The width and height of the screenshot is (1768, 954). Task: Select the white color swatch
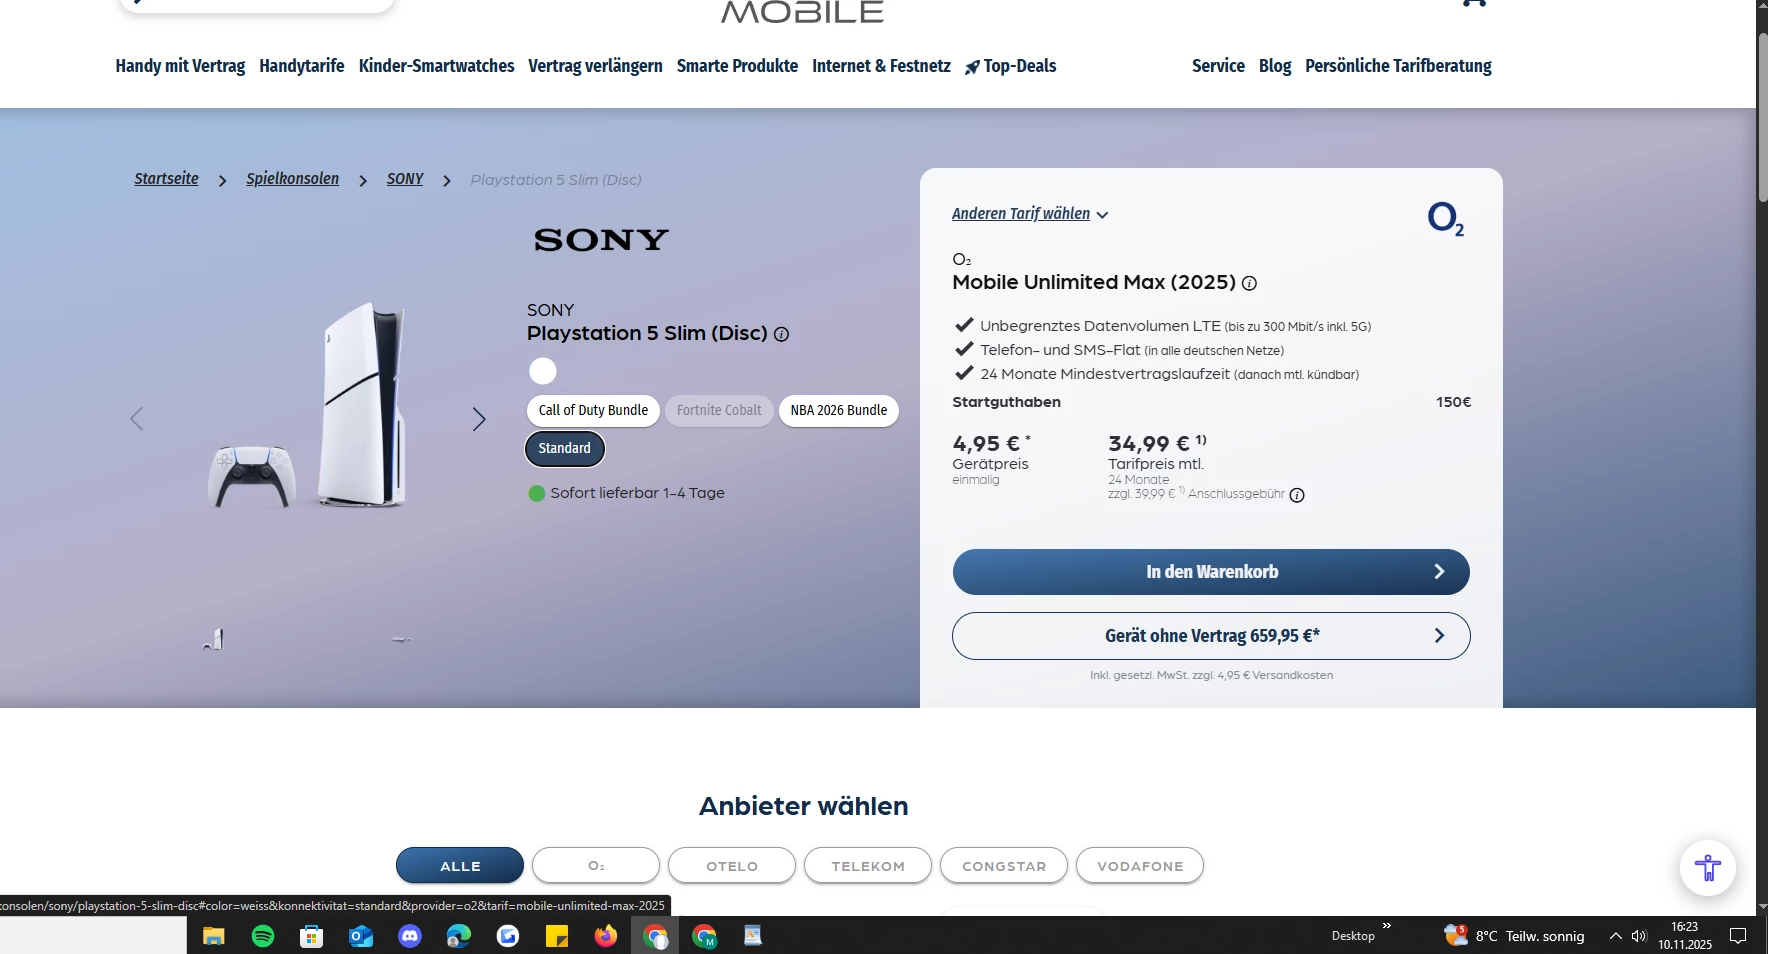[543, 371]
